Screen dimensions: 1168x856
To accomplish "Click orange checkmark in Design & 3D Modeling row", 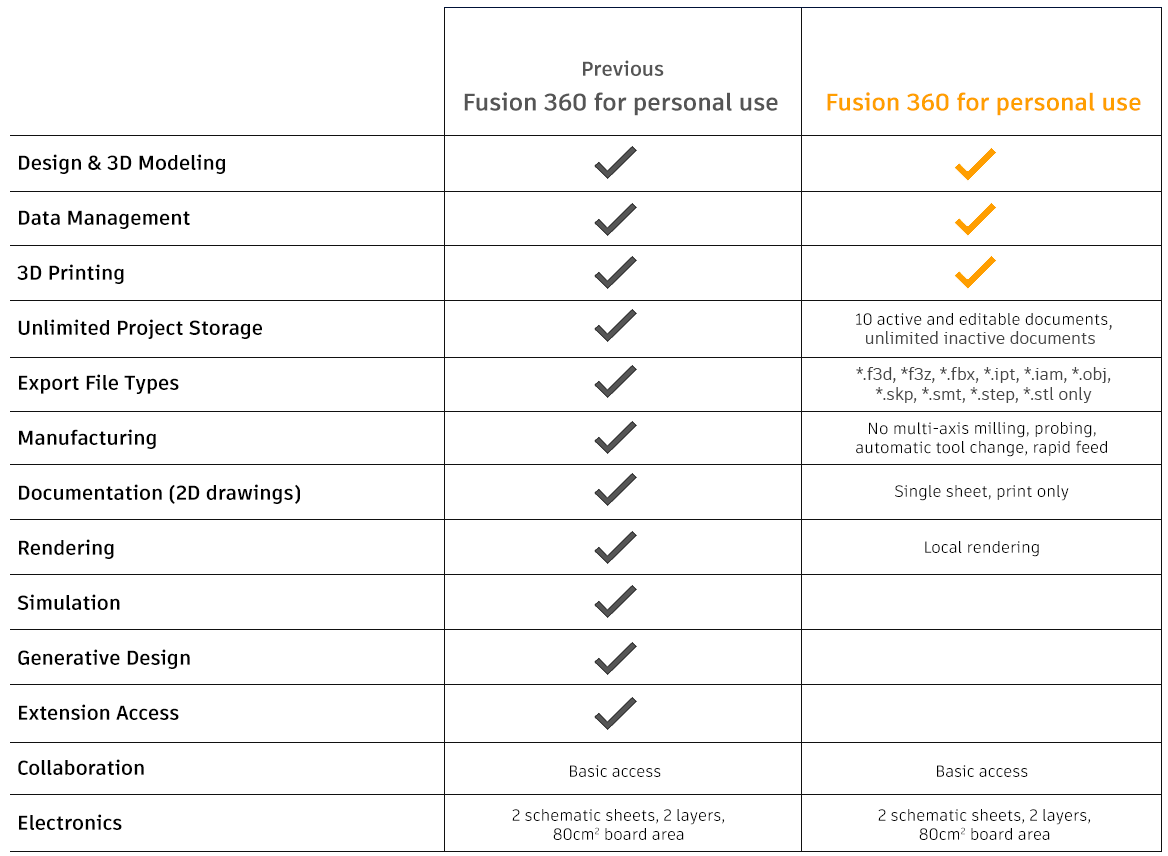I will point(975,164).
